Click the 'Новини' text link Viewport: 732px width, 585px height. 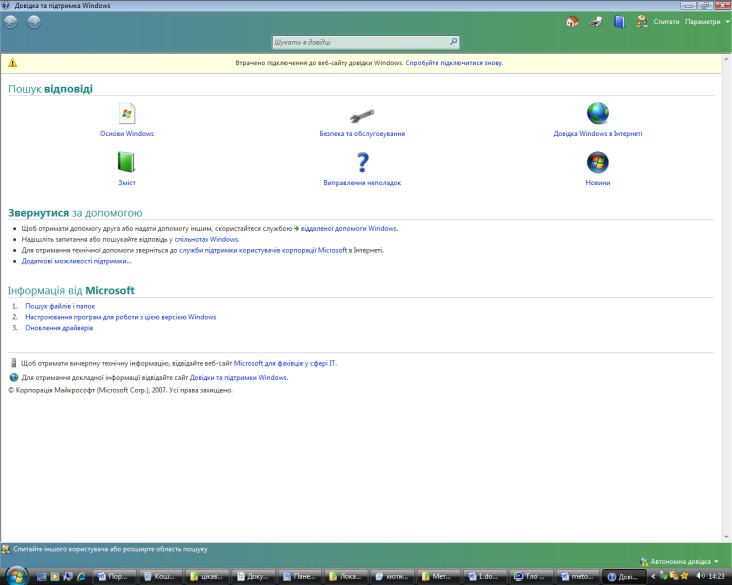(x=598, y=183)
